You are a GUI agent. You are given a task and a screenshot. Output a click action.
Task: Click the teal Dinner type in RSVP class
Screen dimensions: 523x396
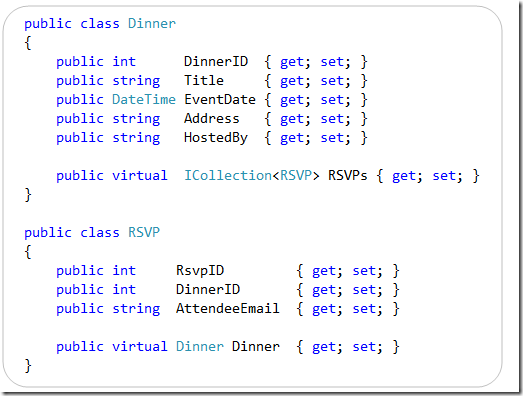coord(200,347)
